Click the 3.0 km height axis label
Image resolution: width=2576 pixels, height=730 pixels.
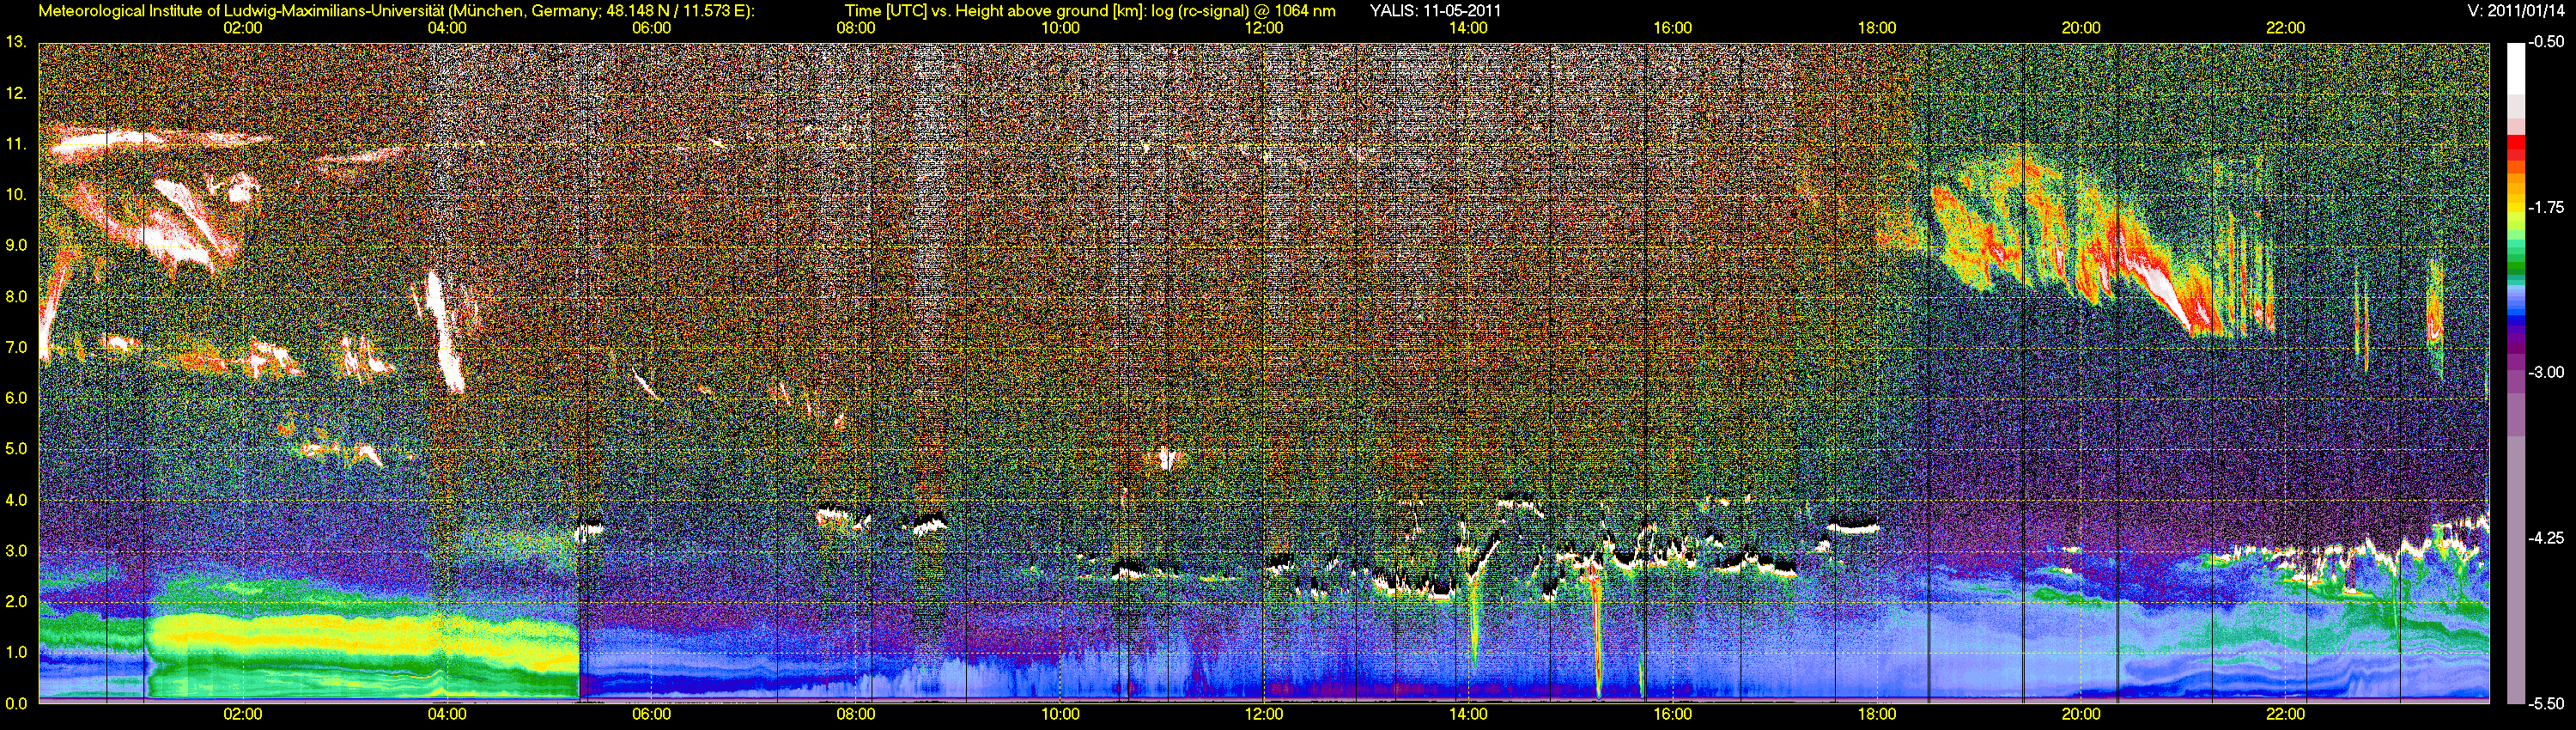coord(16,551)
